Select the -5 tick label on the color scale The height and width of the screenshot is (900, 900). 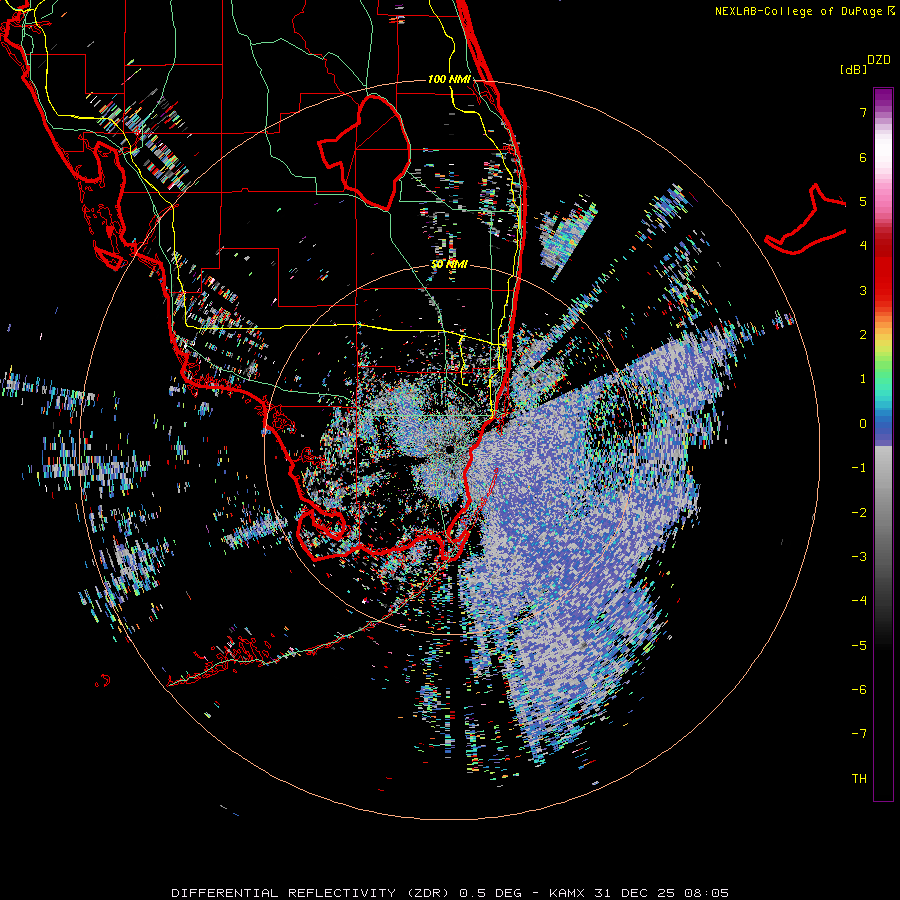click(x=859, y=646)
